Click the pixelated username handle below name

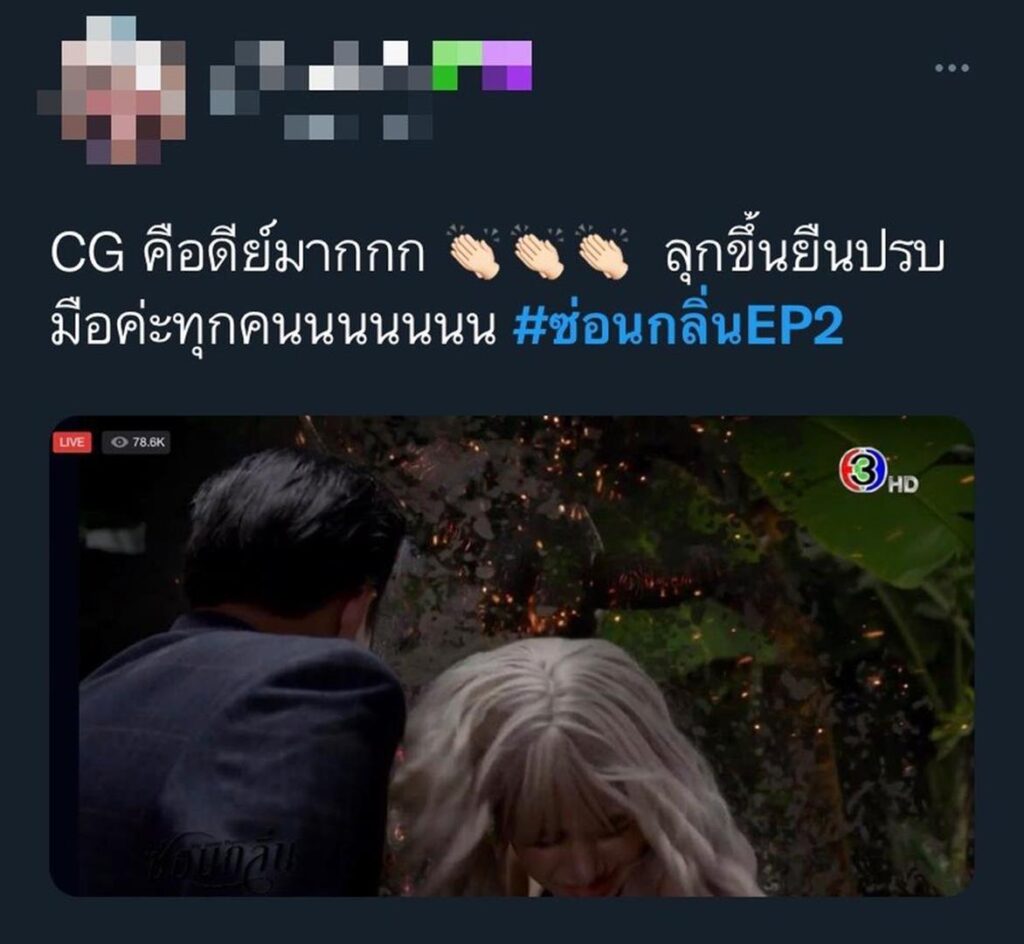pyautogui.click(x=359, y=127)
